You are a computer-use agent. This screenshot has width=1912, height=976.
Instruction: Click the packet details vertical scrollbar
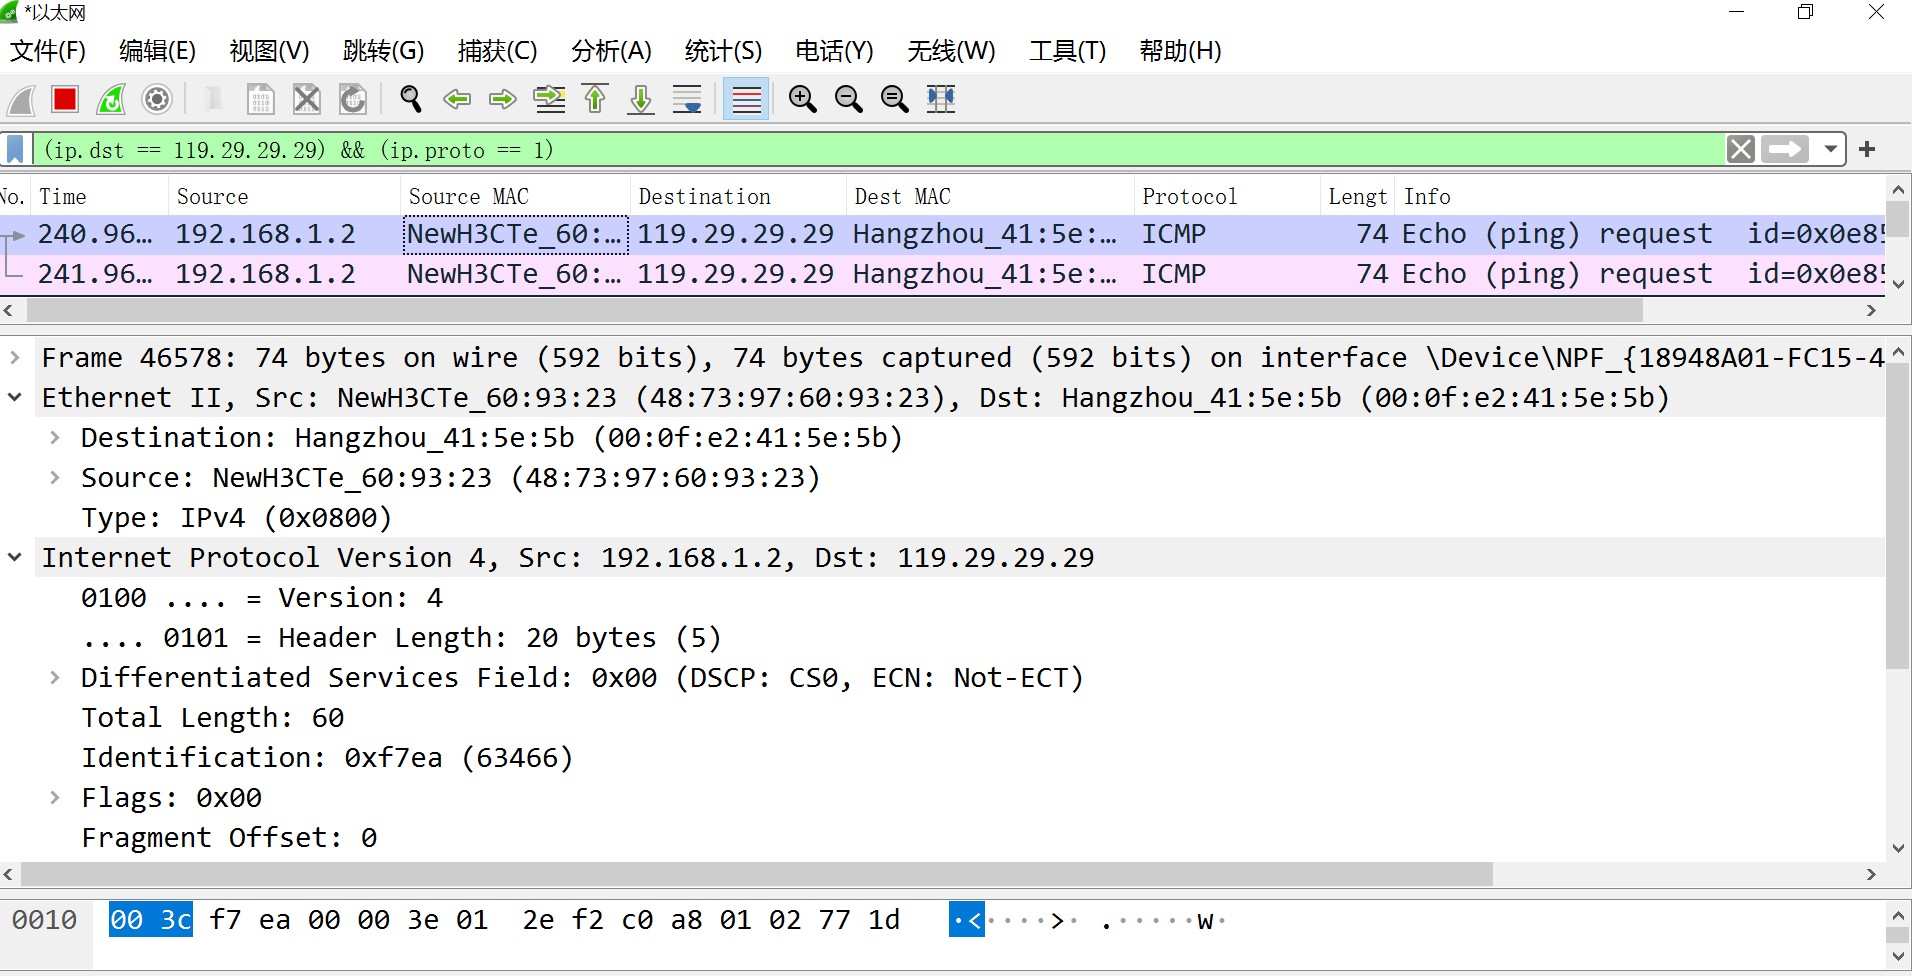[1898, 515]
